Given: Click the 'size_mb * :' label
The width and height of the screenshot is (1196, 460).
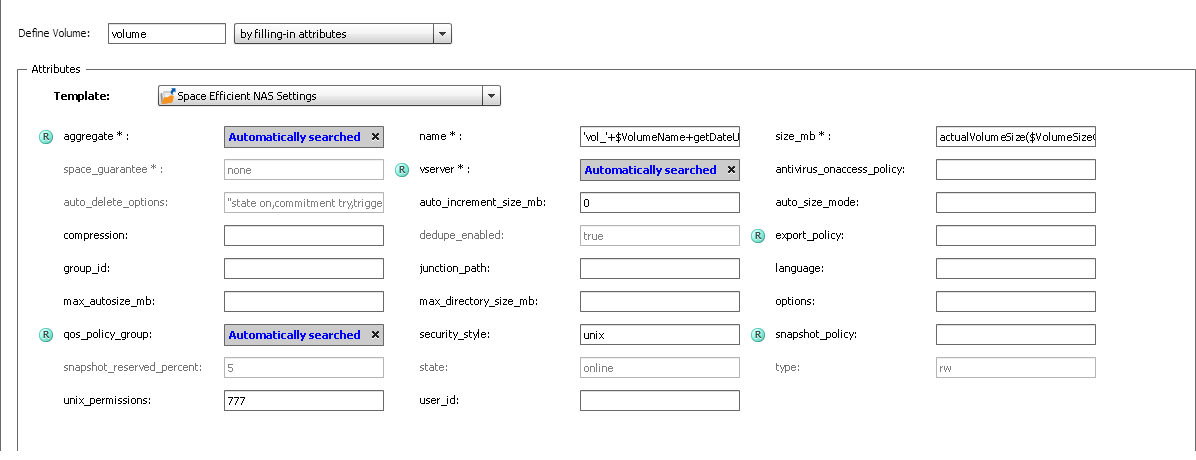Looking at the screenshot, I should coord(802,137).
